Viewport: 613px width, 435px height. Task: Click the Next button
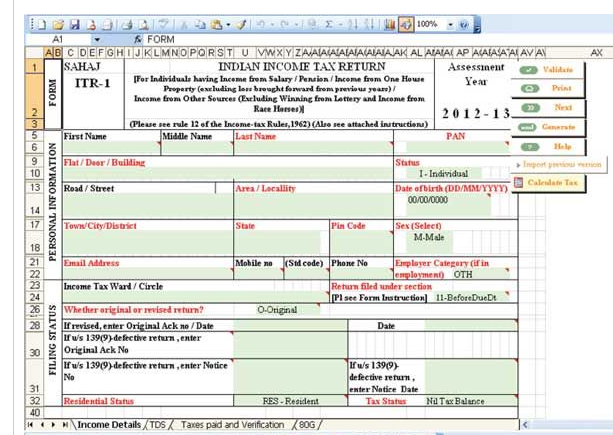pyautogui.click(x=548, y=107)
